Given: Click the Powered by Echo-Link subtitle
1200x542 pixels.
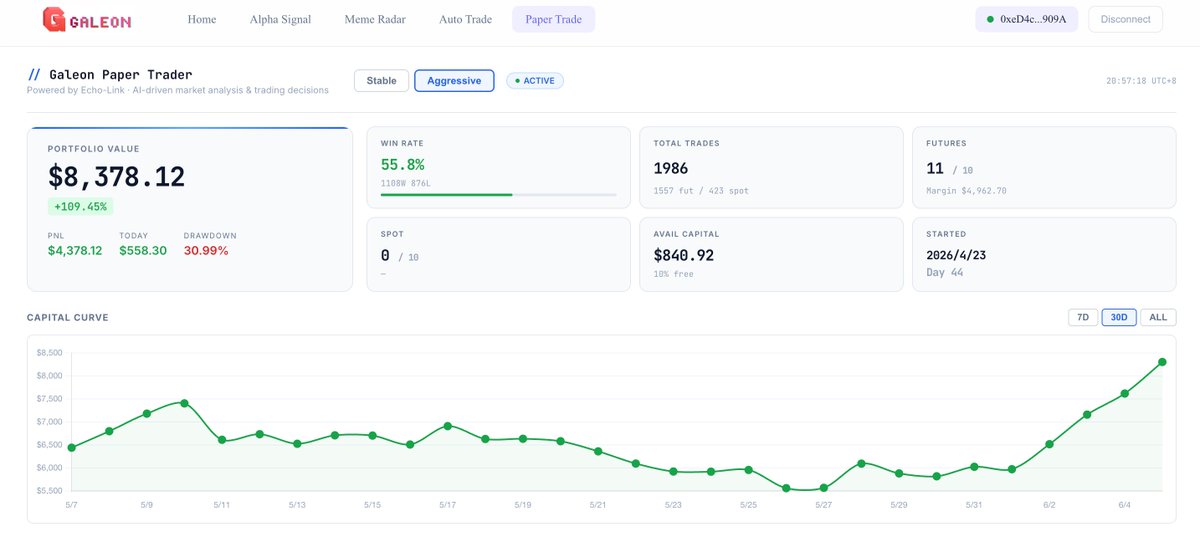Looking at the screenshot, I should 177,90.
